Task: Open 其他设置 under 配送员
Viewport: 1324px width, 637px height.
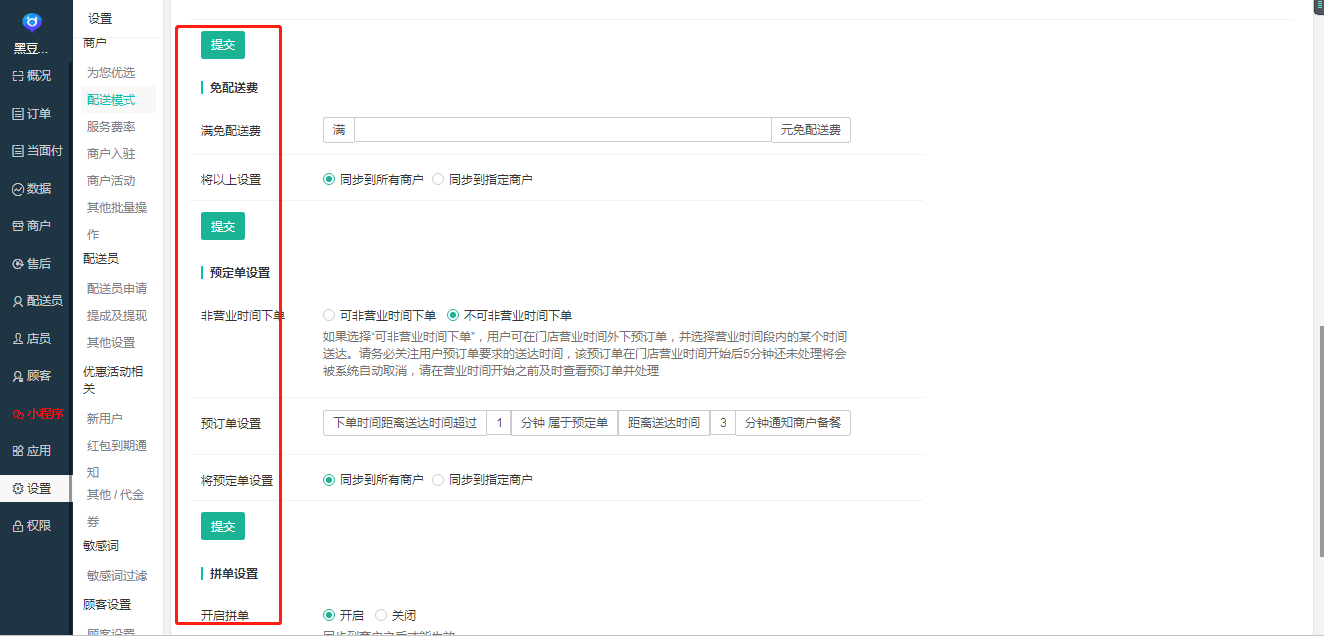Action: tap(111, 343)
